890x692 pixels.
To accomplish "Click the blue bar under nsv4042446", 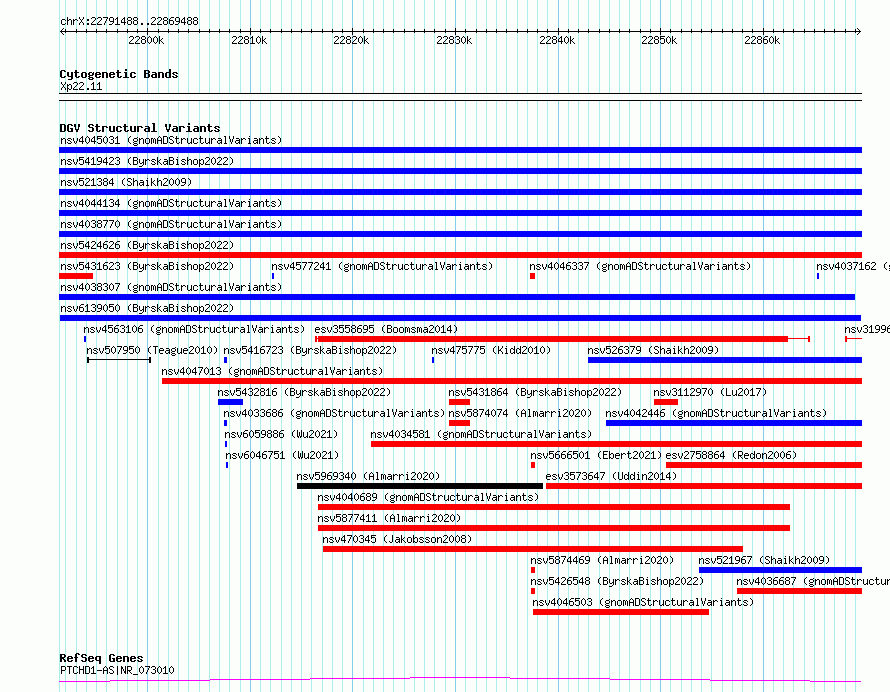I will tap(734, 423).
